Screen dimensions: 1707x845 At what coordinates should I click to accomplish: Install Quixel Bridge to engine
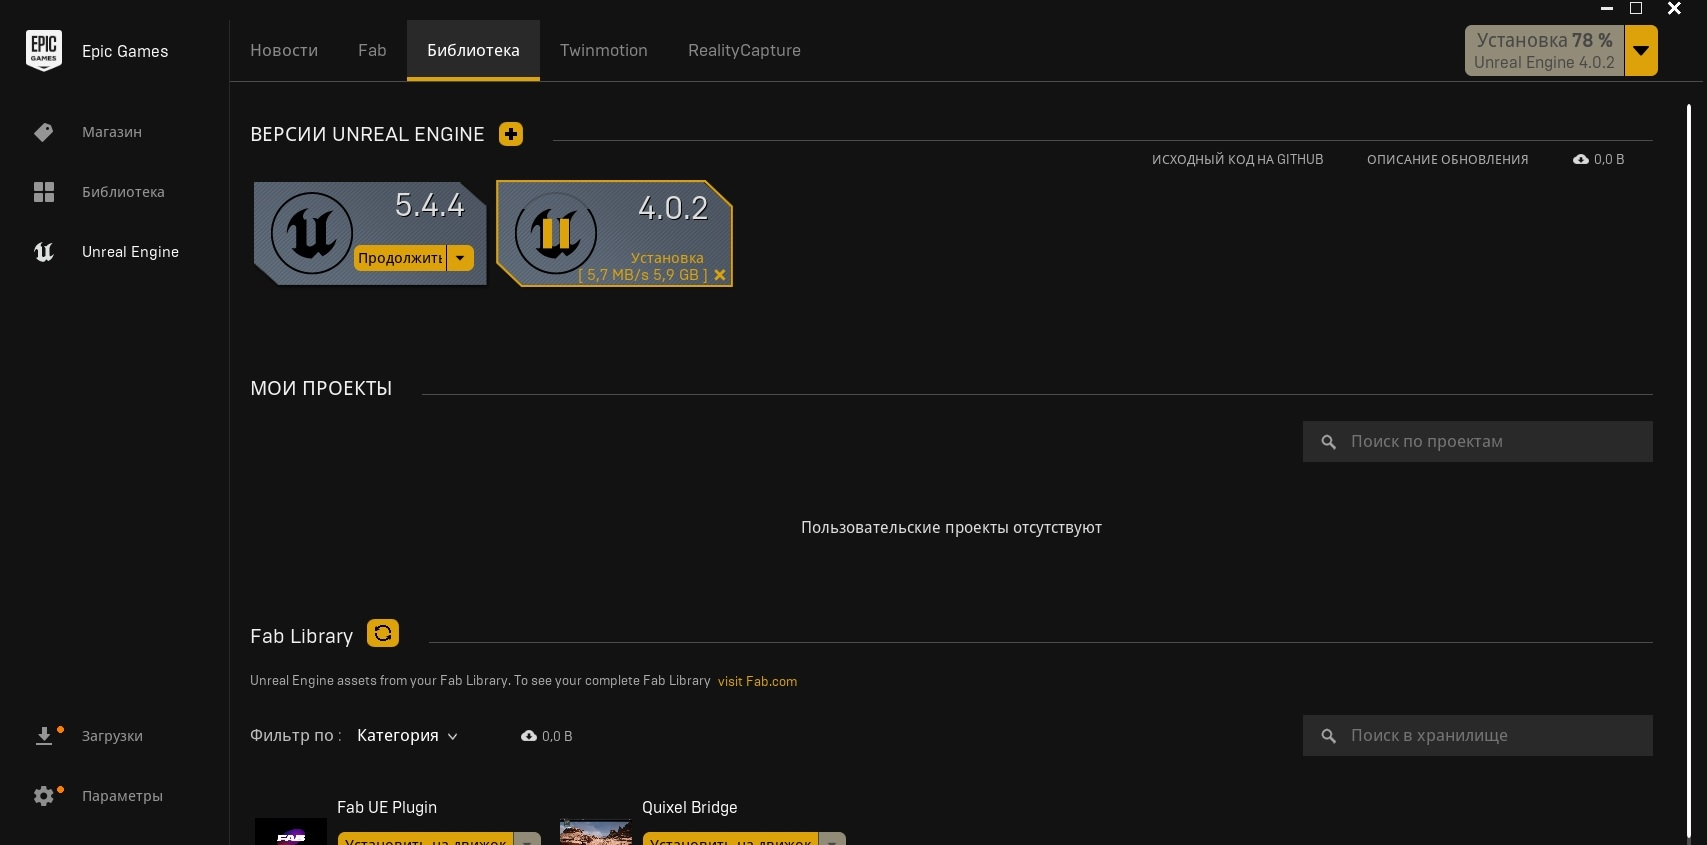click(x=730, y=840)
